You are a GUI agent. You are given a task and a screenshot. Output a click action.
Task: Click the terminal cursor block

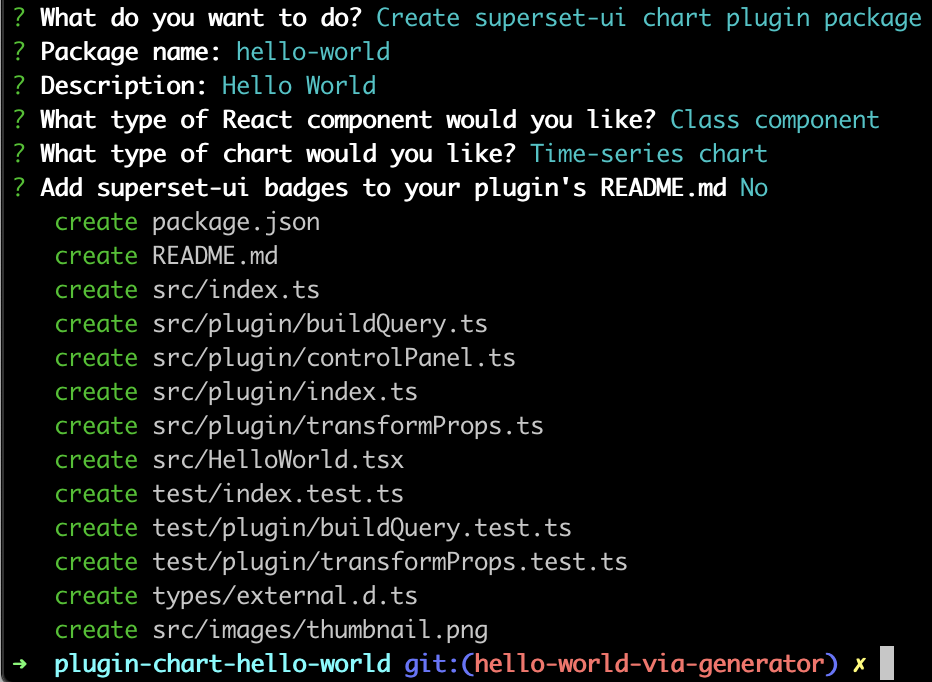[886, 663]
